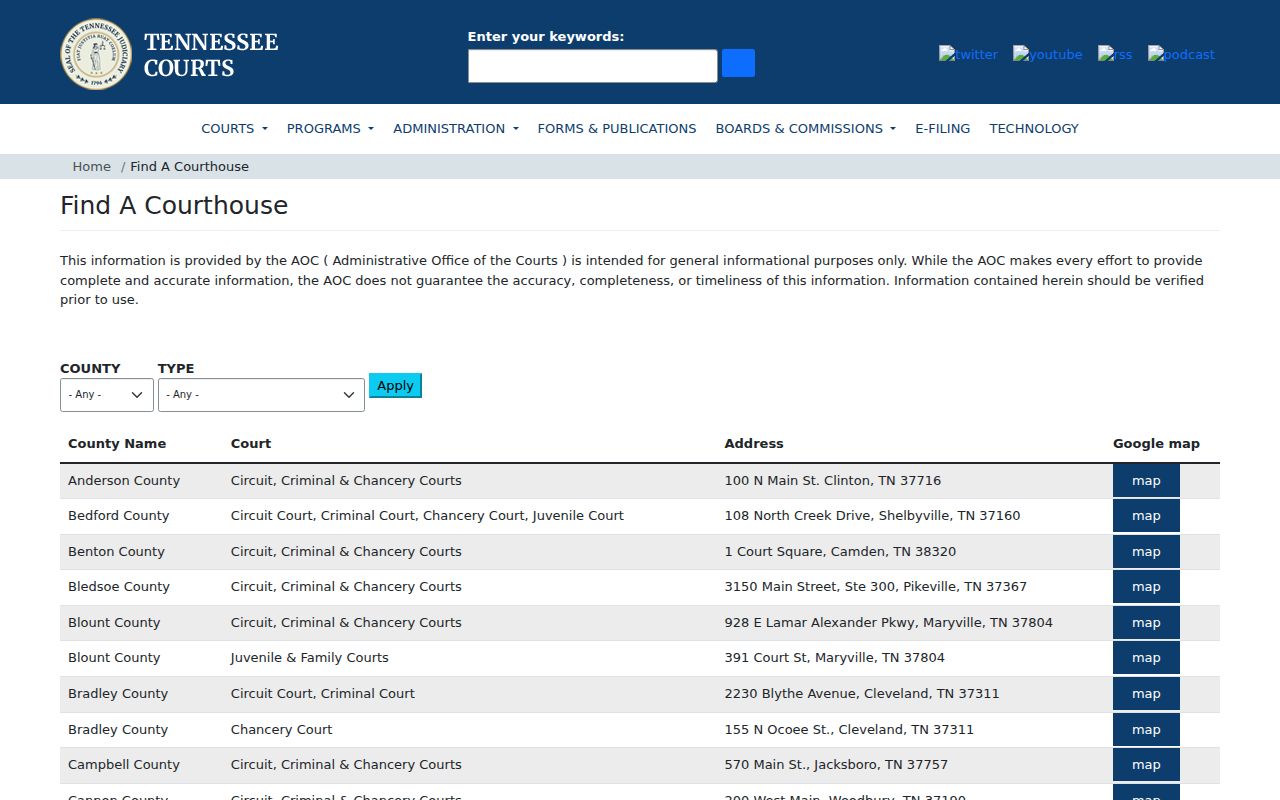Go to the Home breadcrumb

click(x=91, y=166)
